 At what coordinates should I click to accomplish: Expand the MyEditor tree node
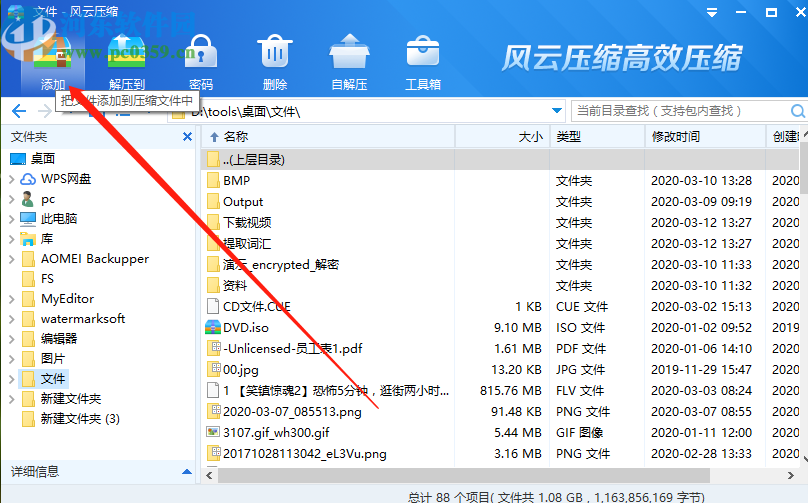[11, 299]
